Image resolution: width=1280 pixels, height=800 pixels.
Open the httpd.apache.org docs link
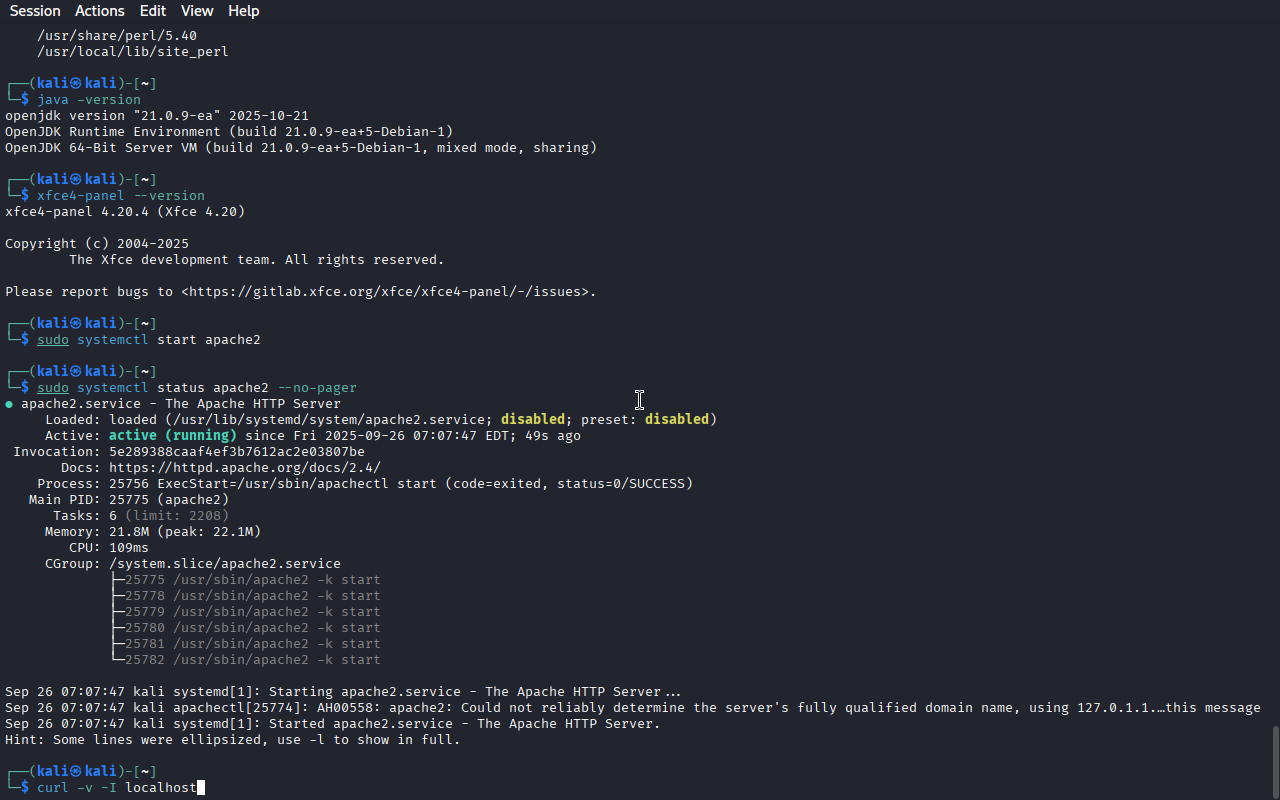coord(245,468)
